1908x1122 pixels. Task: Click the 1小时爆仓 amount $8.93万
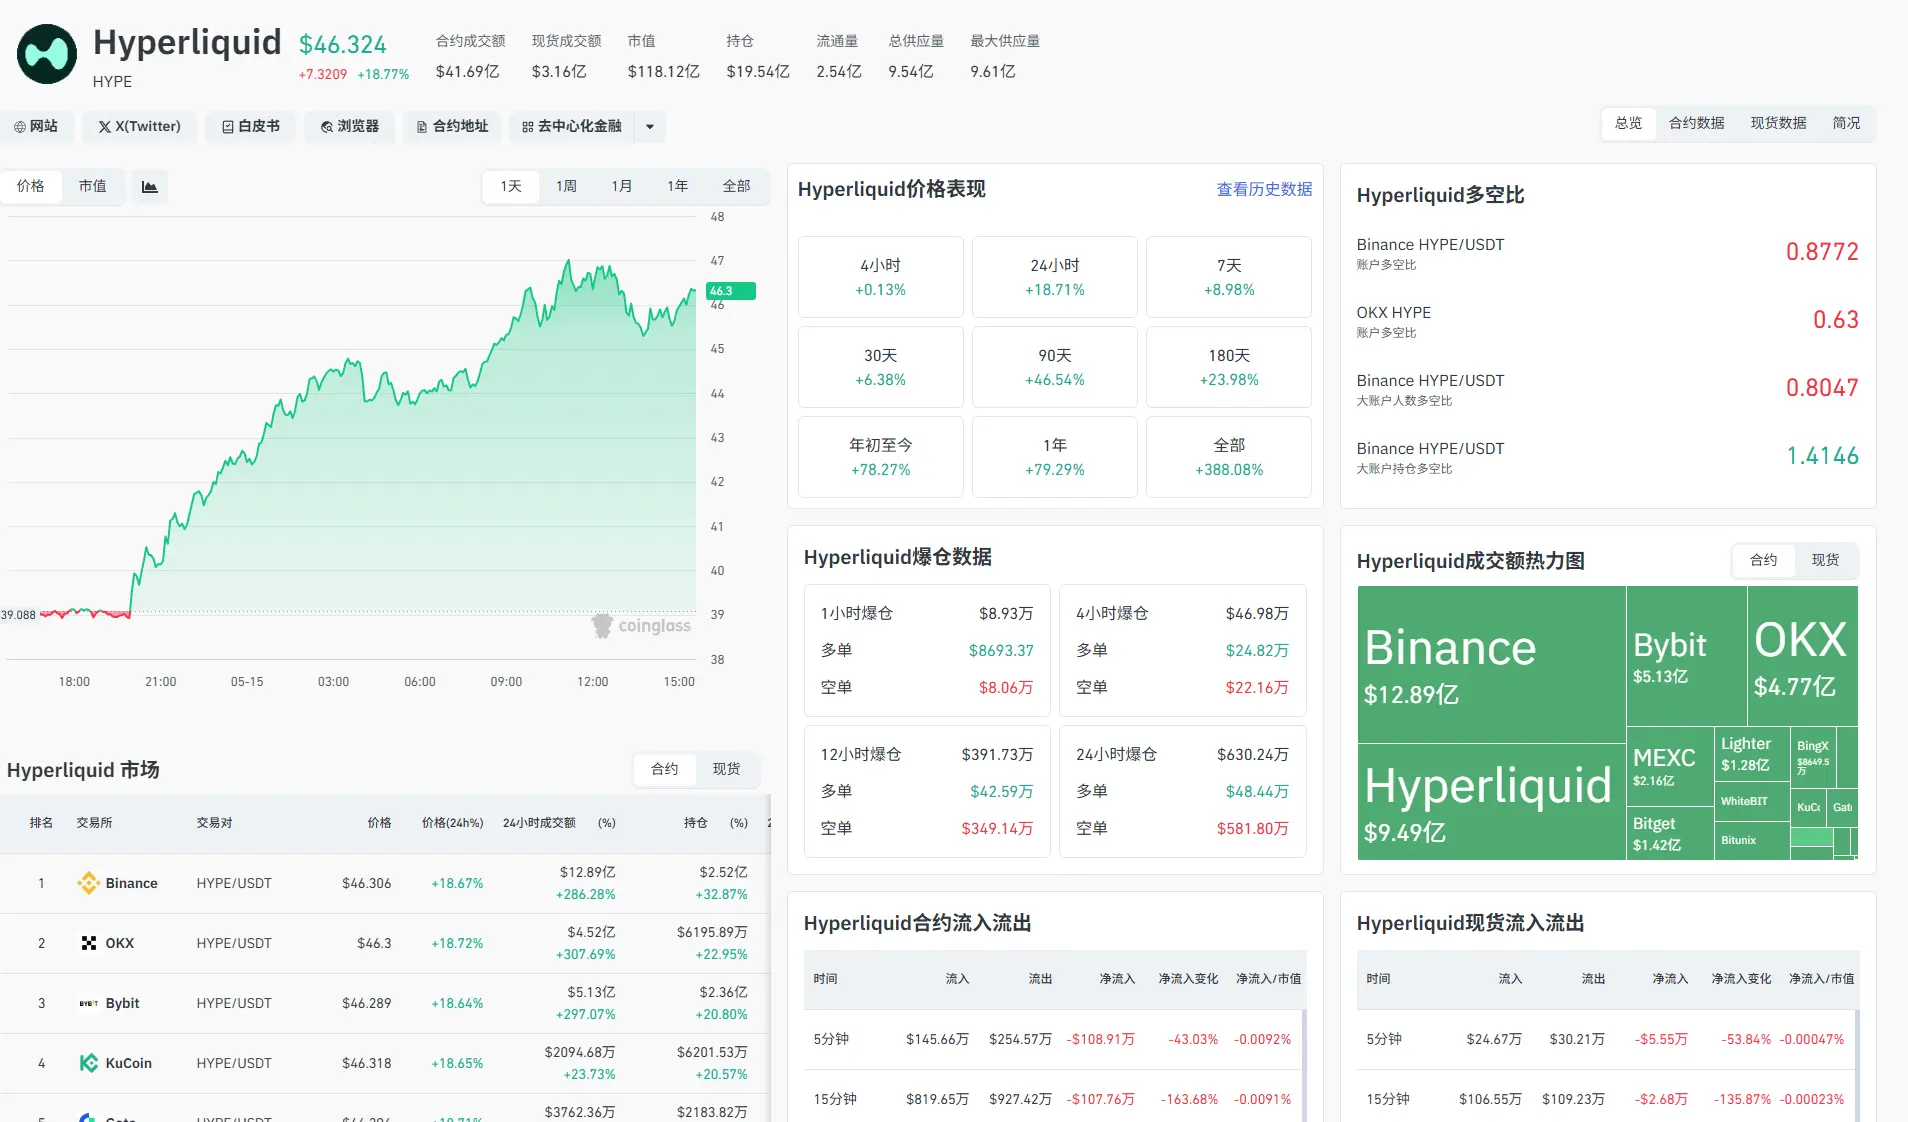[1006, 614]
